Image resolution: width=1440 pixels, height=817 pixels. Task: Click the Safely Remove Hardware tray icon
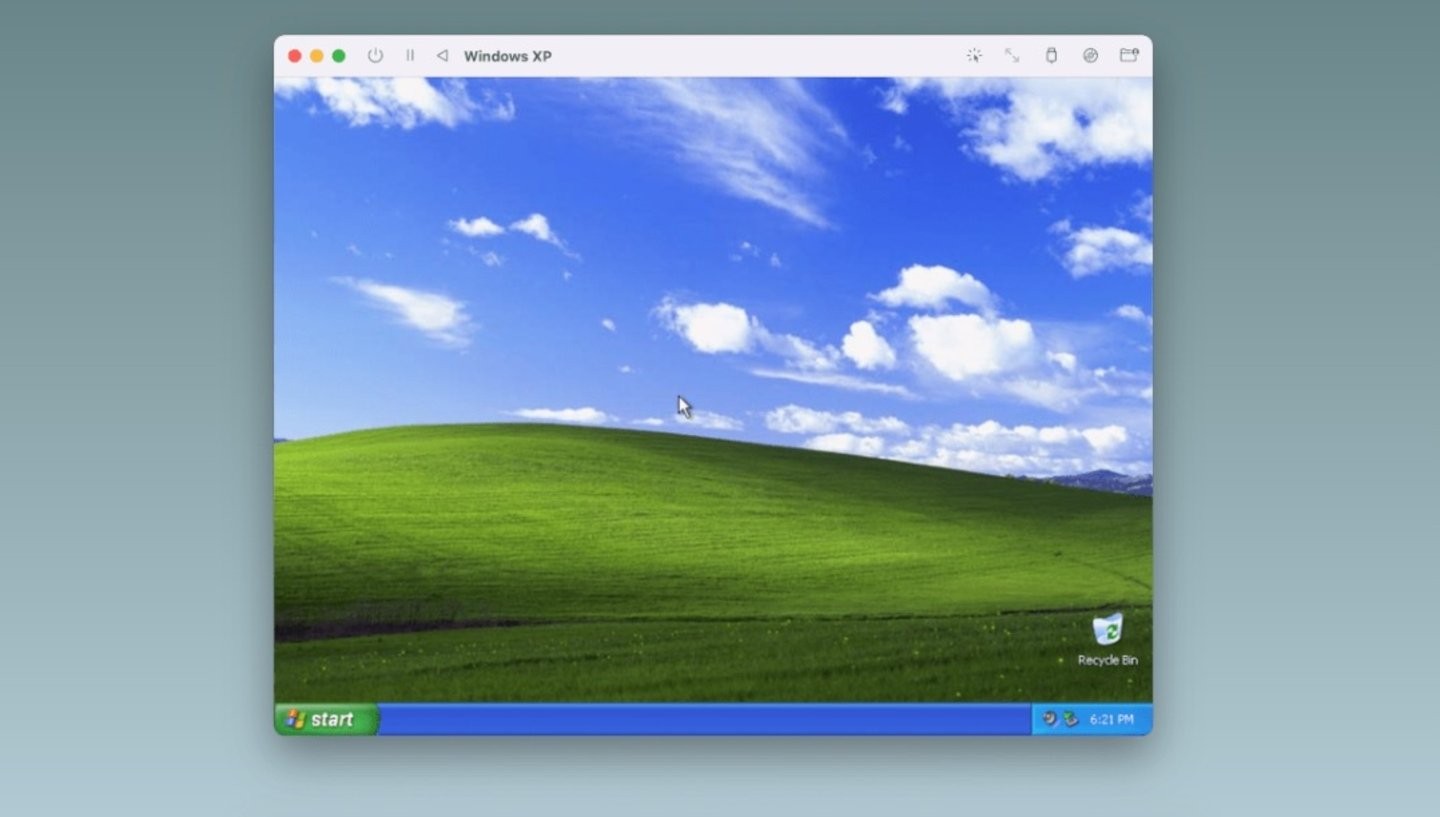(x=1070, y=719)
